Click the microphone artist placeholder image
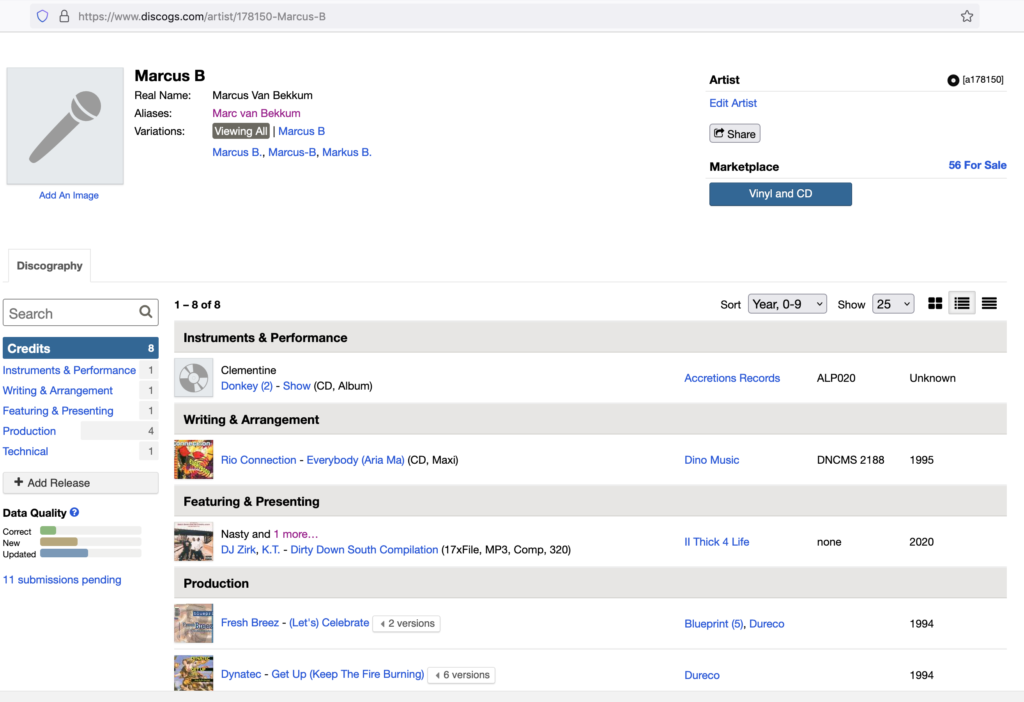1024x702 pixels. [65, 126]
